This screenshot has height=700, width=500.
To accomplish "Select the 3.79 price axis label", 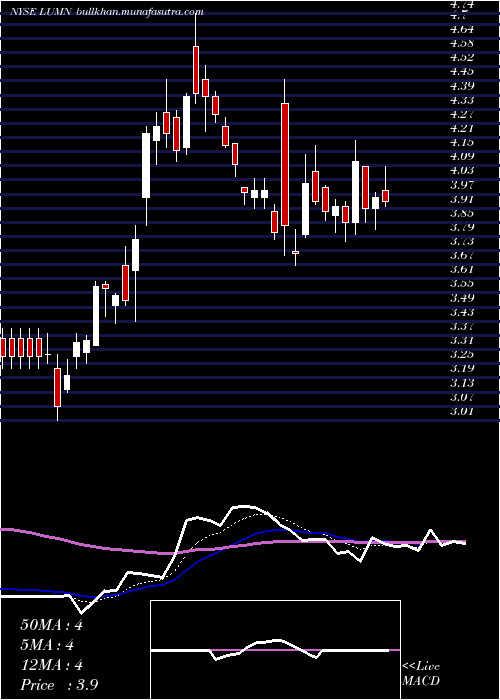I will (462, 228).
